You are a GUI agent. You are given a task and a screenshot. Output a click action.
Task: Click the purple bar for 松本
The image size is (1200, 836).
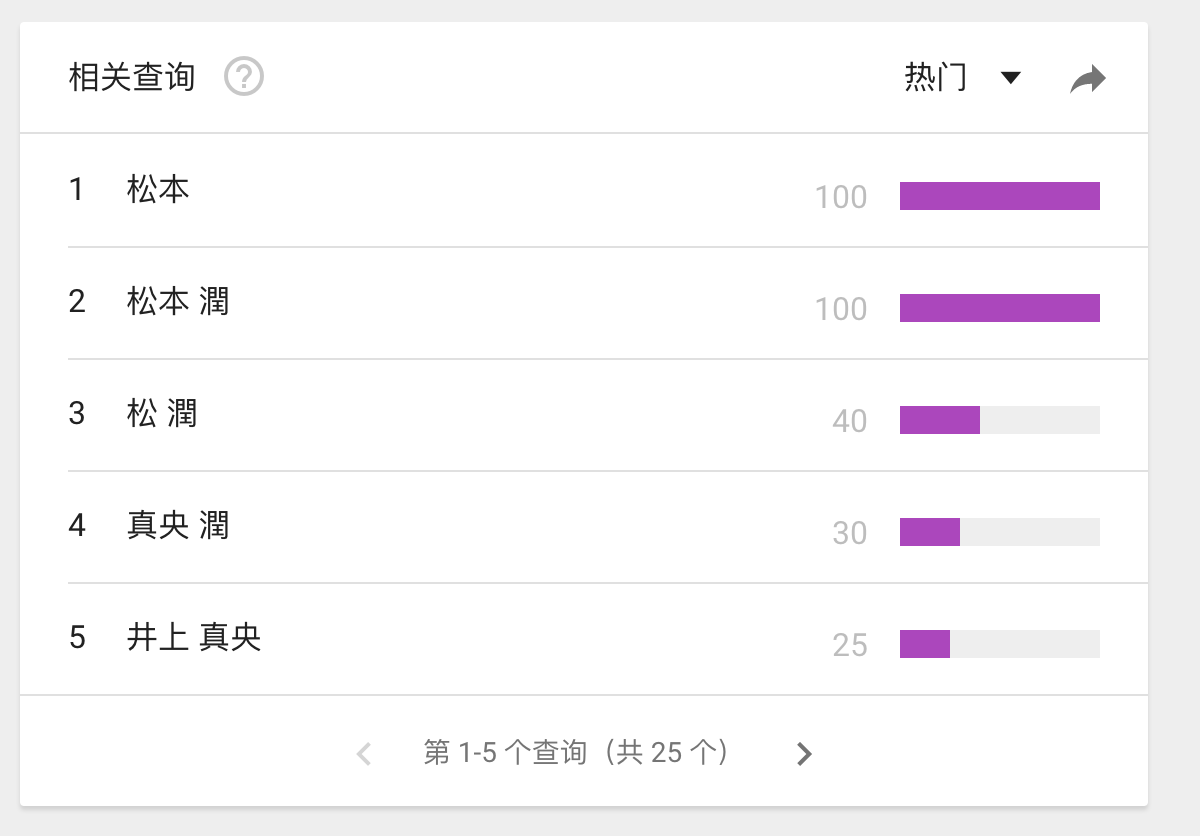[x=999, y=196]
